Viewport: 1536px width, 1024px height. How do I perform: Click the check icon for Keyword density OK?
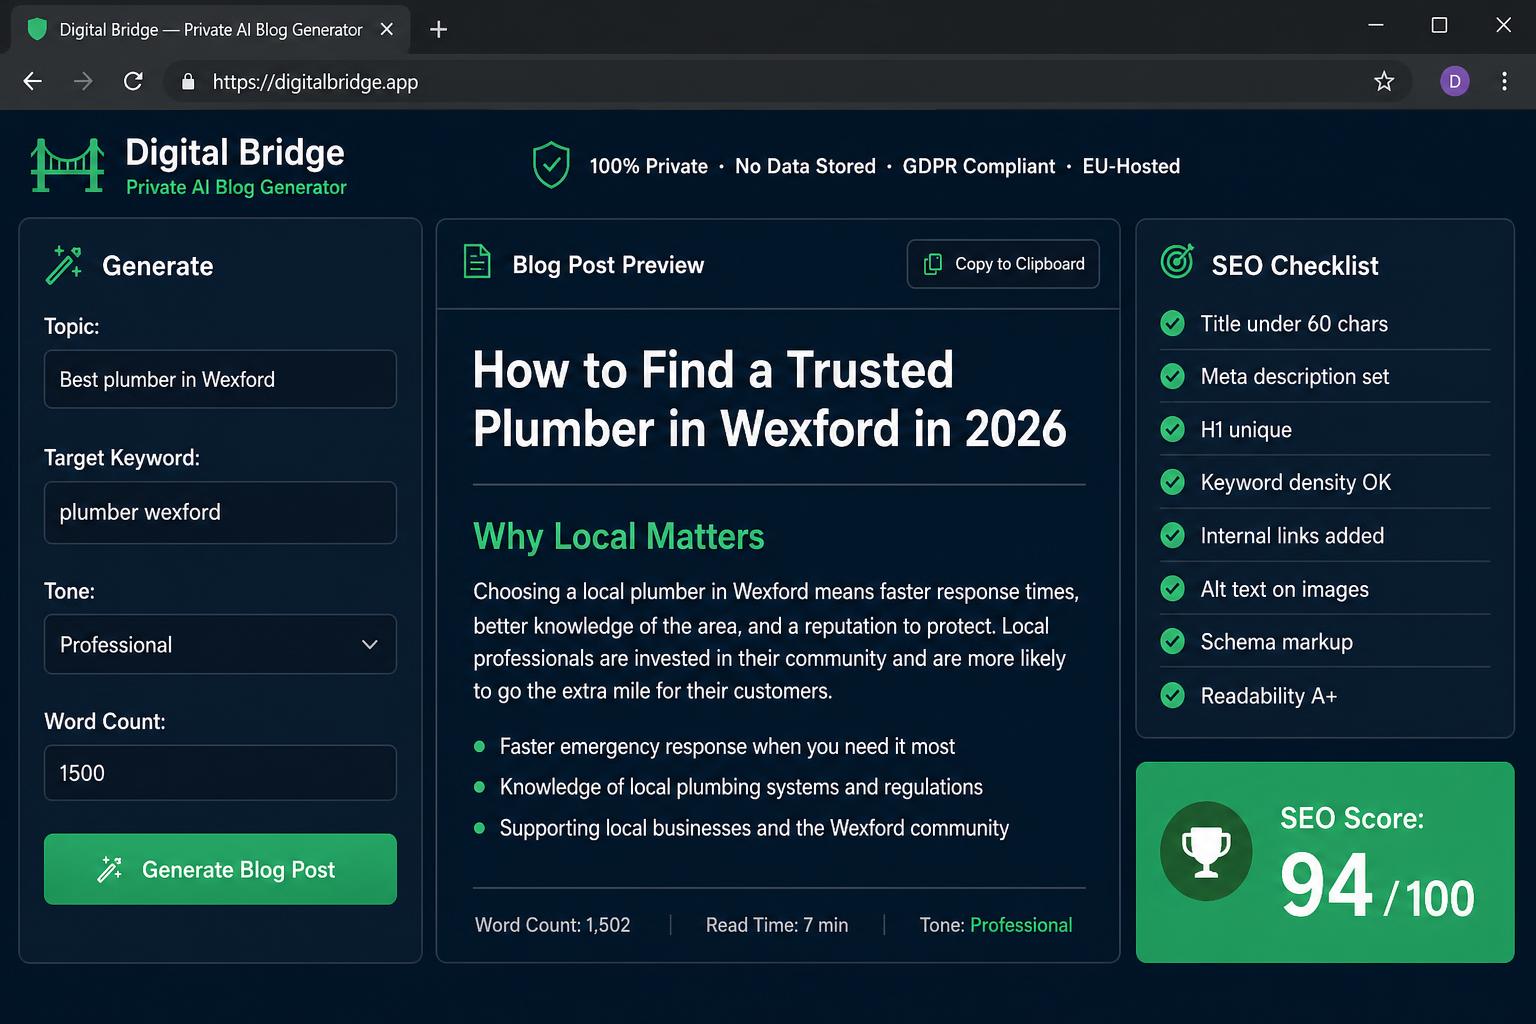click(x=1172, y=482)
